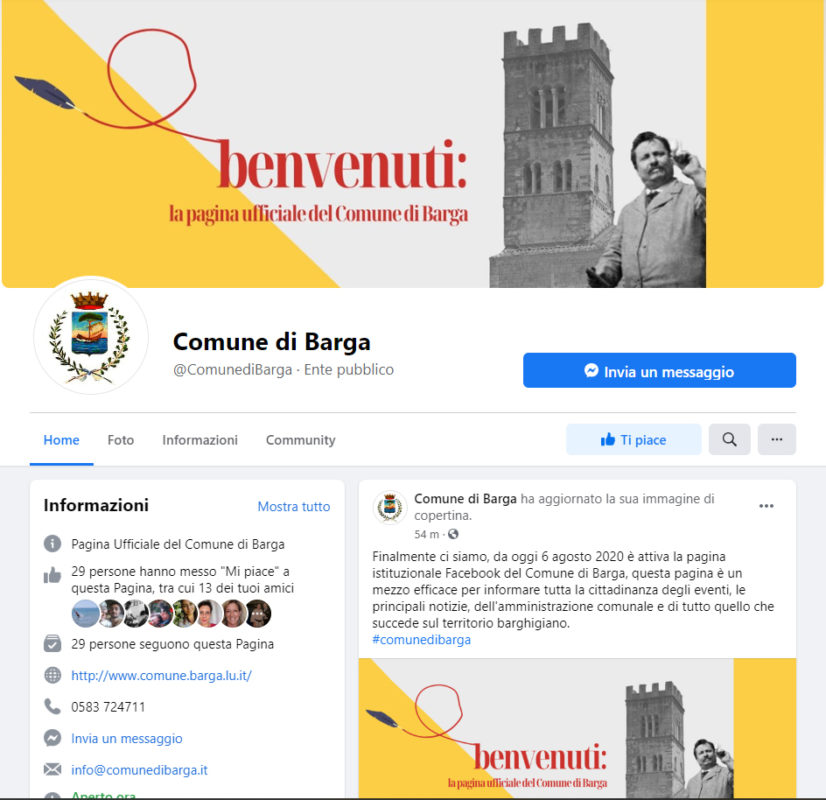
Task: Go to the Community tab
Action: (300, 440)
